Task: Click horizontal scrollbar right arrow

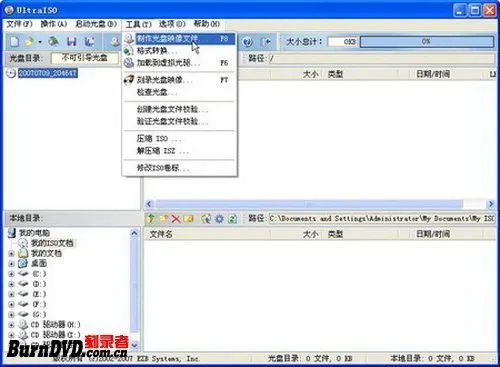Action: [x=490, y=204]
